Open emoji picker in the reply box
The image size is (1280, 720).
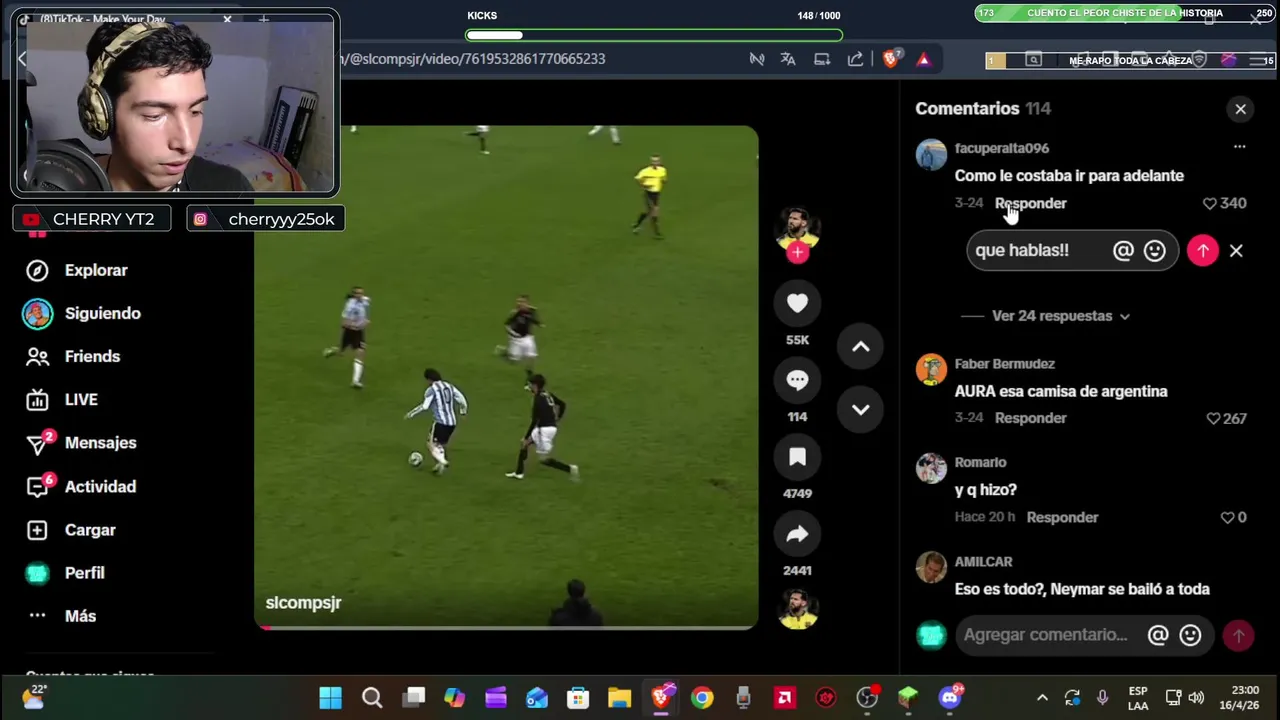pos(1154,251)
